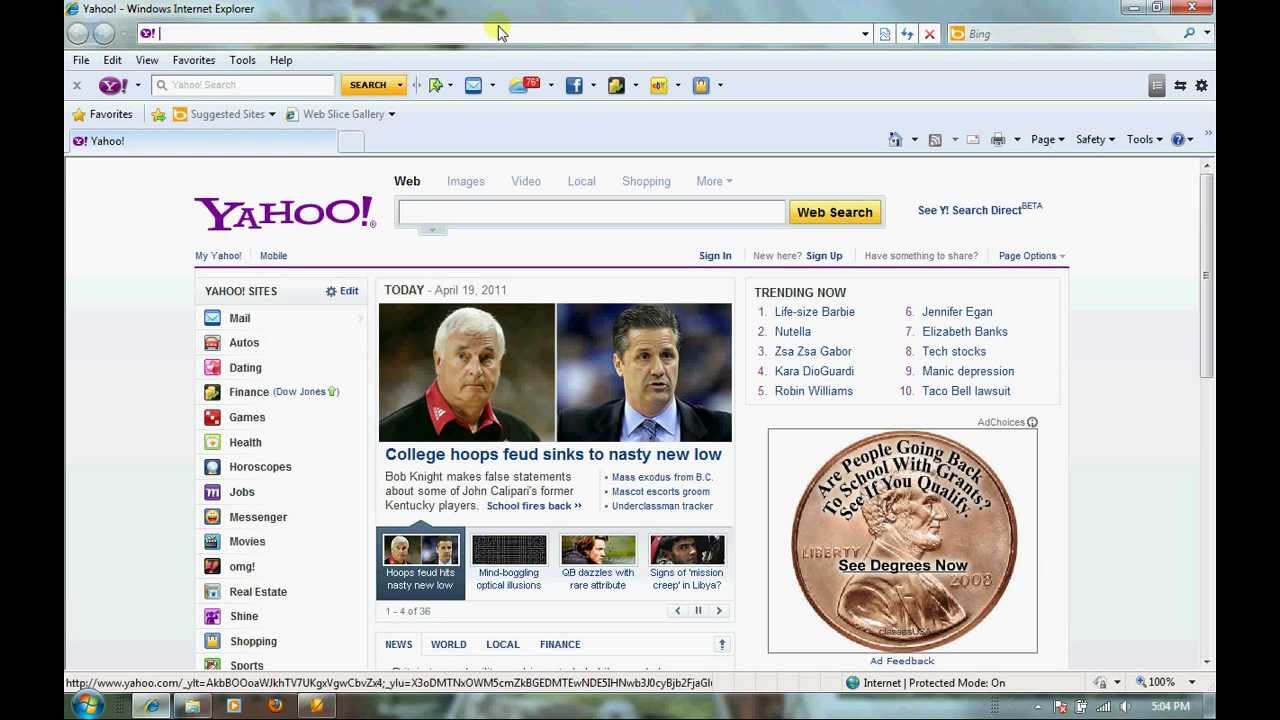
Task: Click the Add to Favorites star icon
Action: pyautogui.click(x=158, y=114)
